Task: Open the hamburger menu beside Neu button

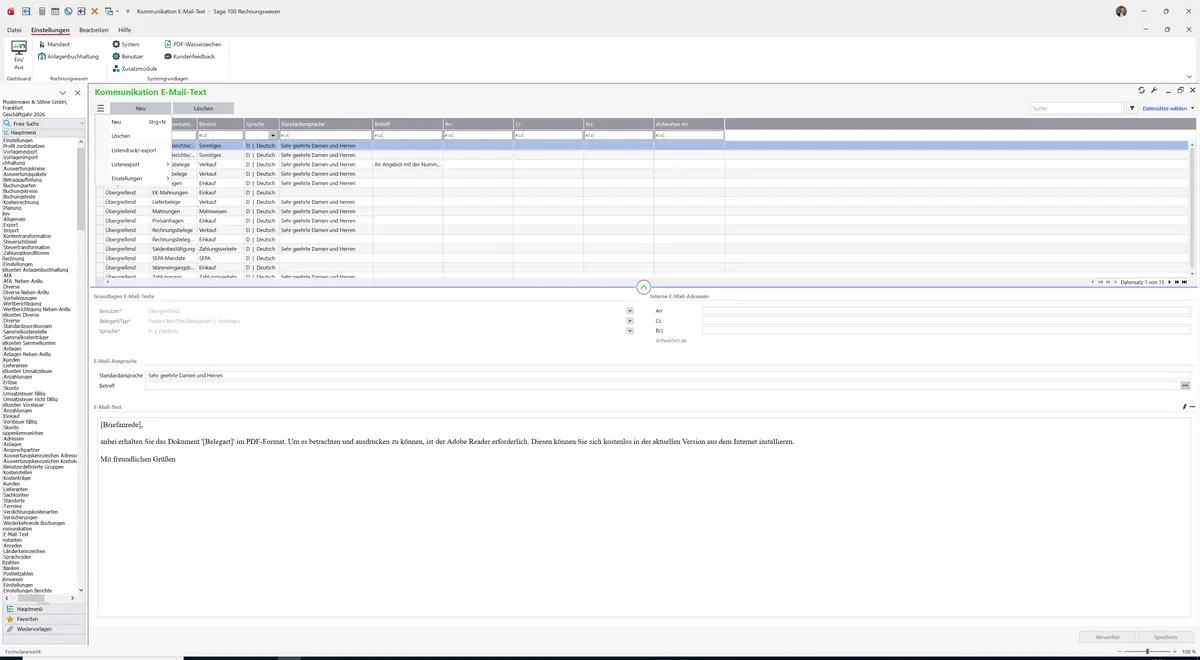Action: coord(100,108)
